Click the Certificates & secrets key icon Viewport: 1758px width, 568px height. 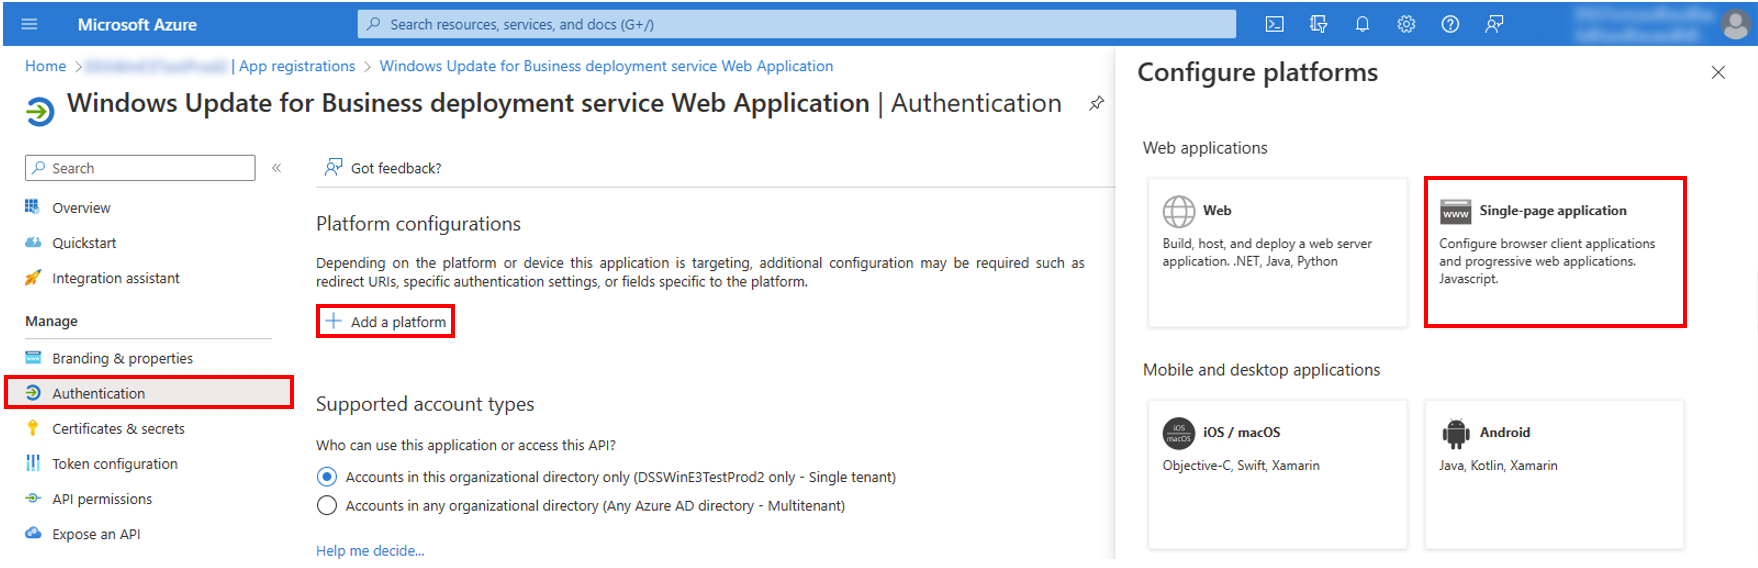coord(33,428)
